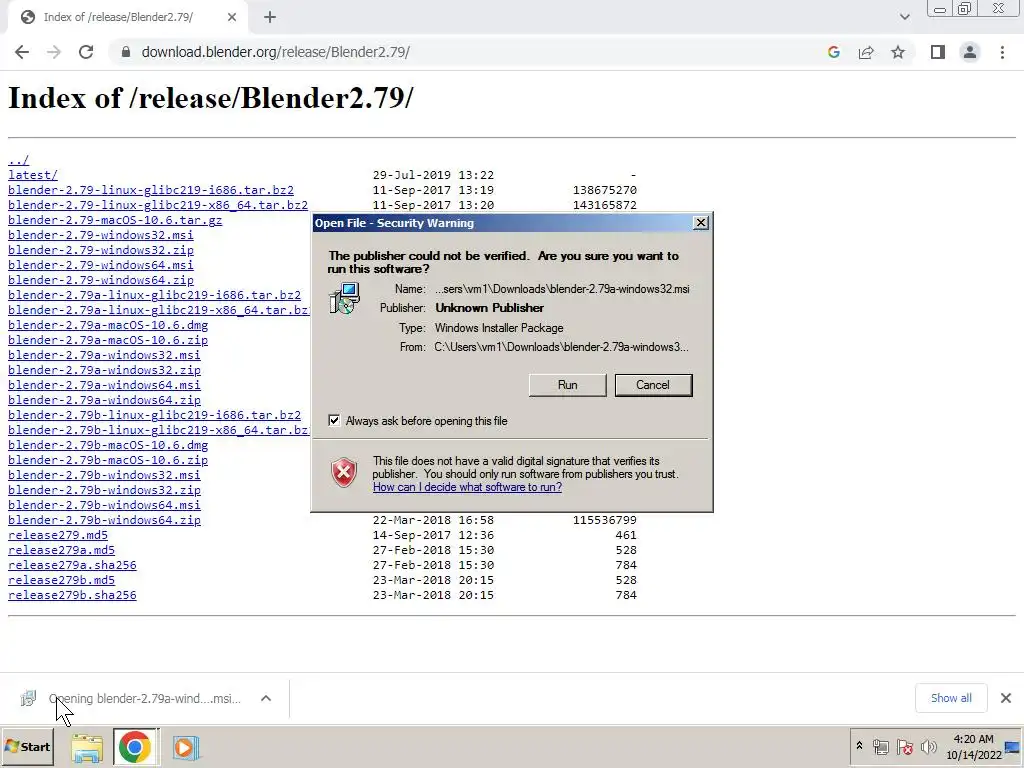Click the network tray icon
The image size is (1024, 768).
click(880, 746)
